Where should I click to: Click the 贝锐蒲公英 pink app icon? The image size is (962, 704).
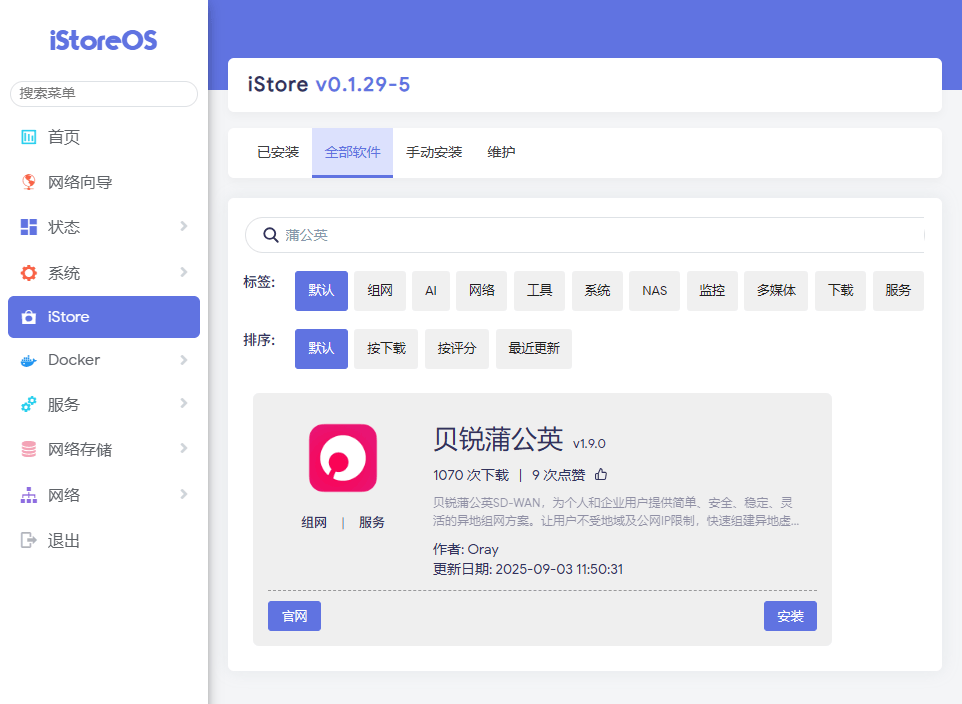click(343, 458)
